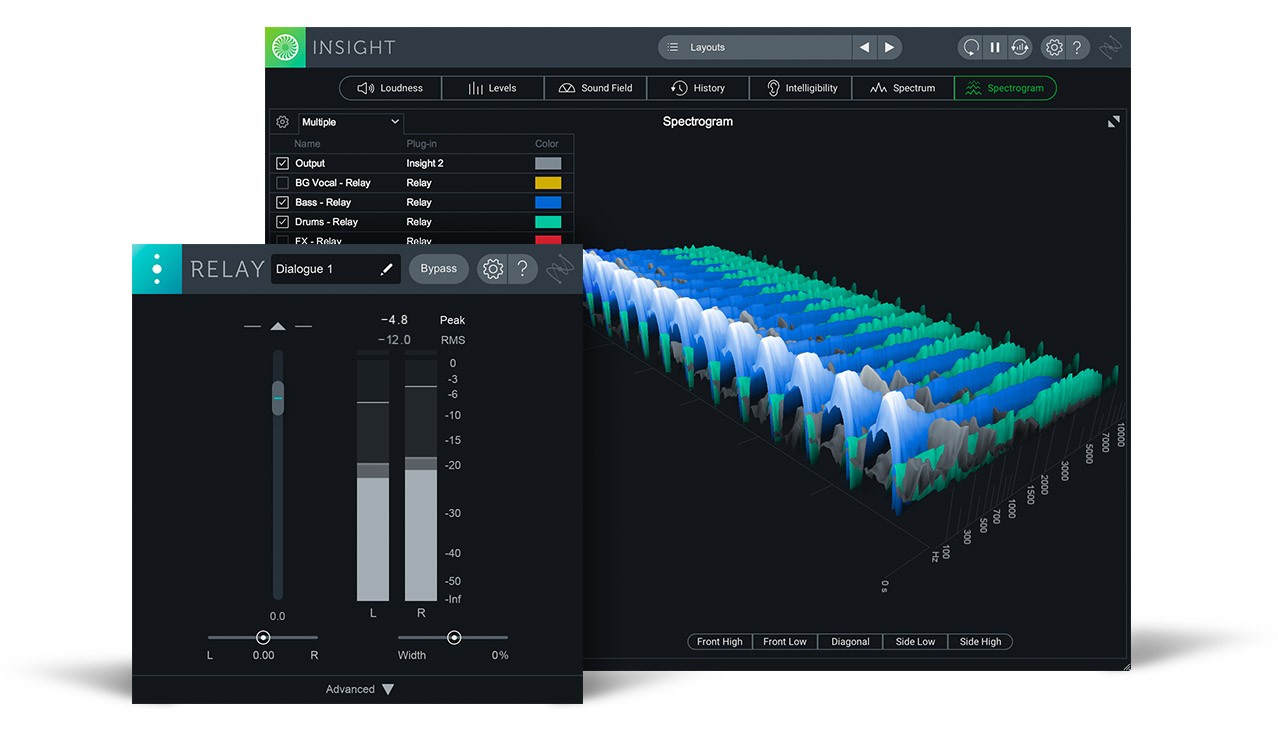Open Relay settings gear icon
This screenshot has height=738, width=1278.
[x=492, y=269]
